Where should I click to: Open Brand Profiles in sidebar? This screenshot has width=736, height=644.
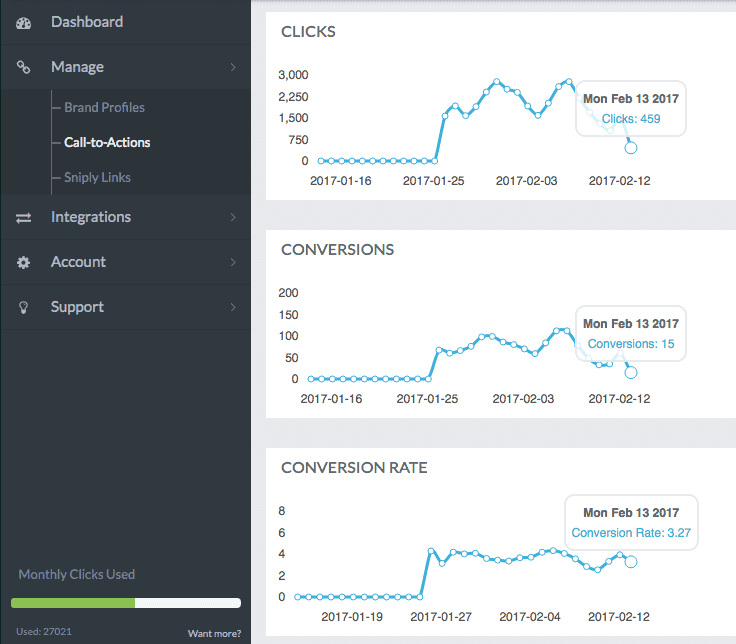[104, 107]
